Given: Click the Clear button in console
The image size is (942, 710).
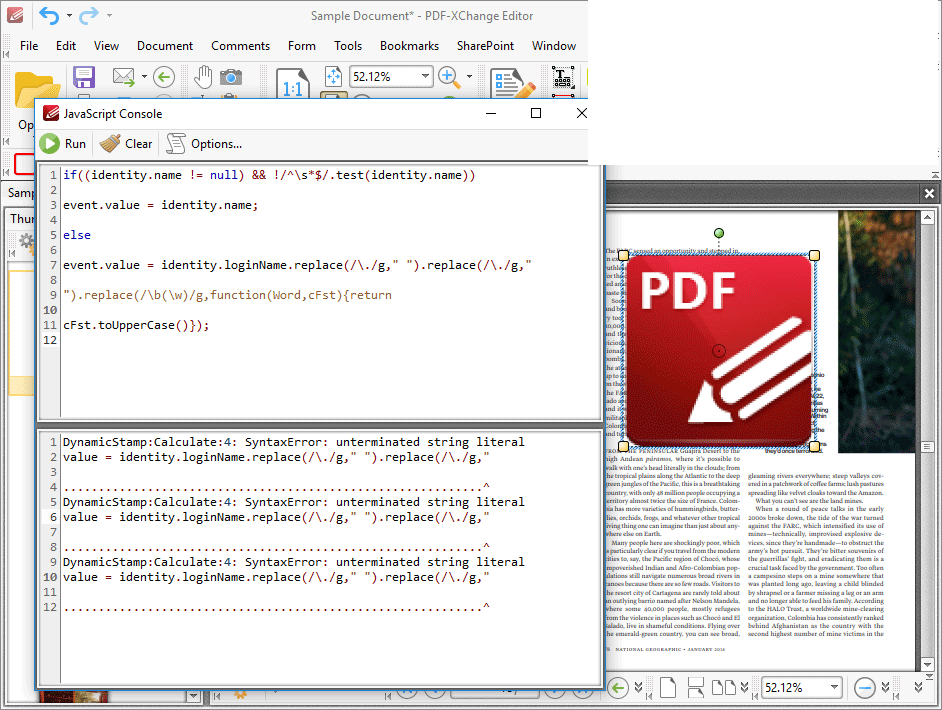Looking at the screenshot, I should click(126, 144).
